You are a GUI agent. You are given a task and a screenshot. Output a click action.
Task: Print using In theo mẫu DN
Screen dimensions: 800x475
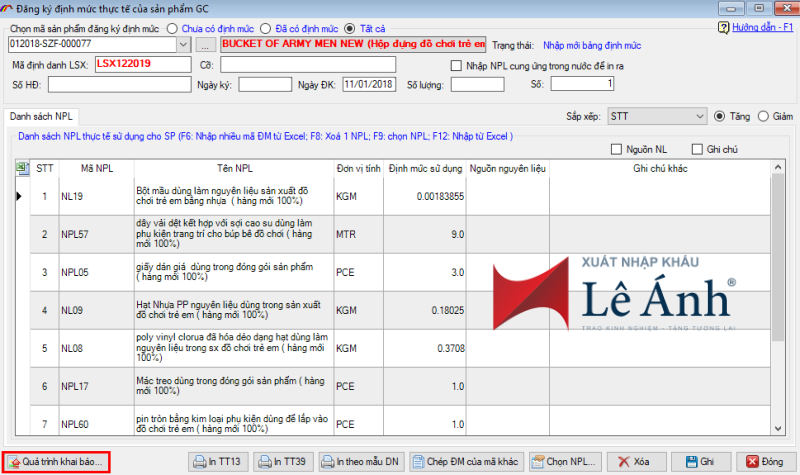coord(362,462)
